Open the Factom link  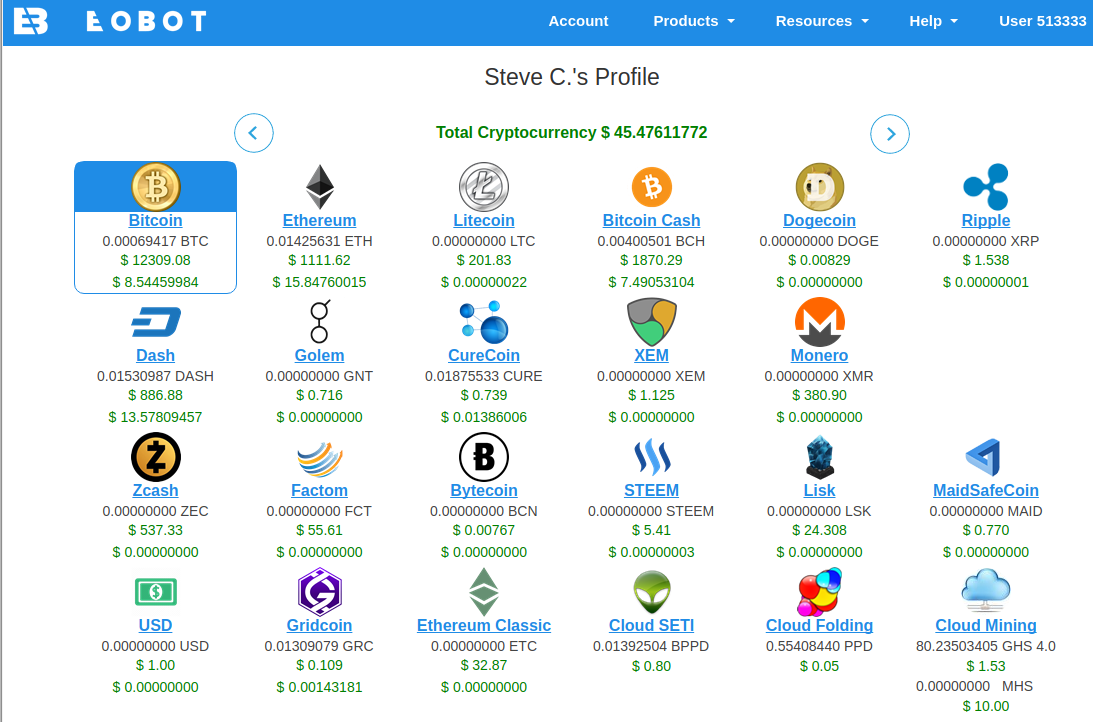(x=319, y=491)
